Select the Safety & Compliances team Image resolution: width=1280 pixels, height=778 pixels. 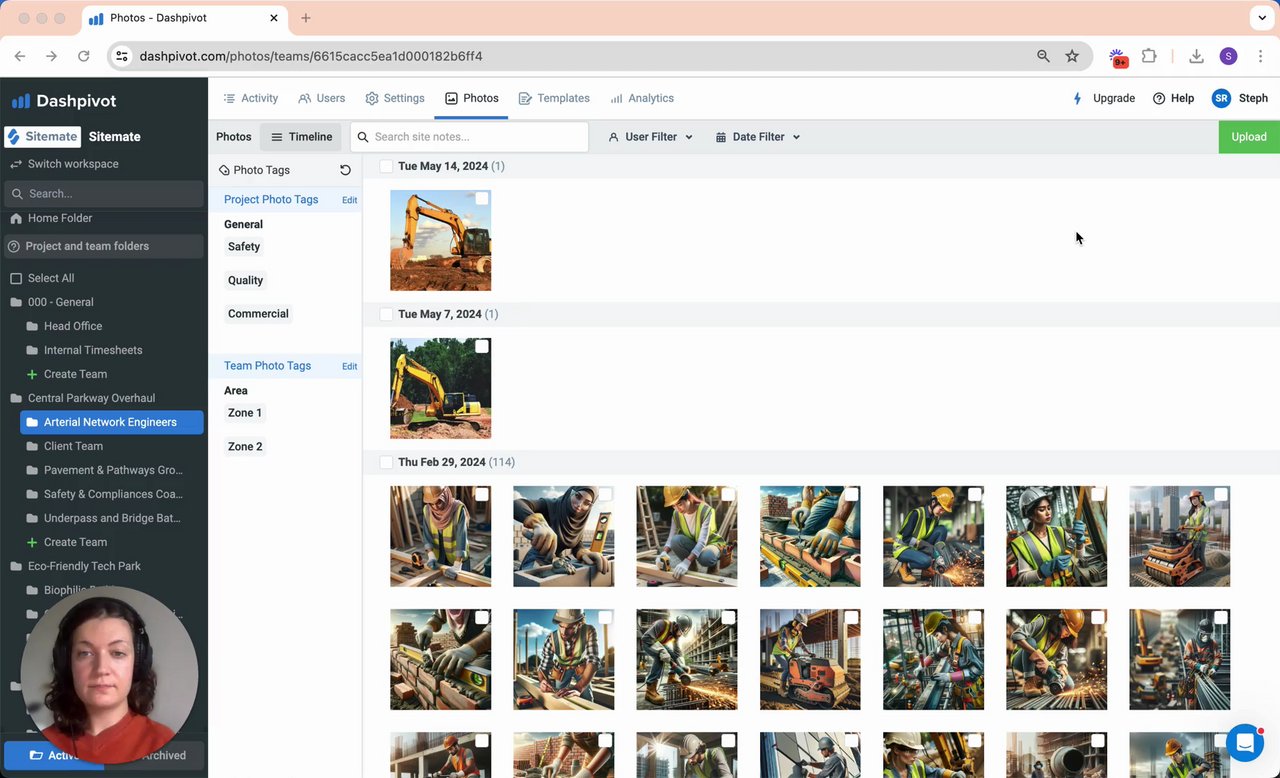coord(113,494)
